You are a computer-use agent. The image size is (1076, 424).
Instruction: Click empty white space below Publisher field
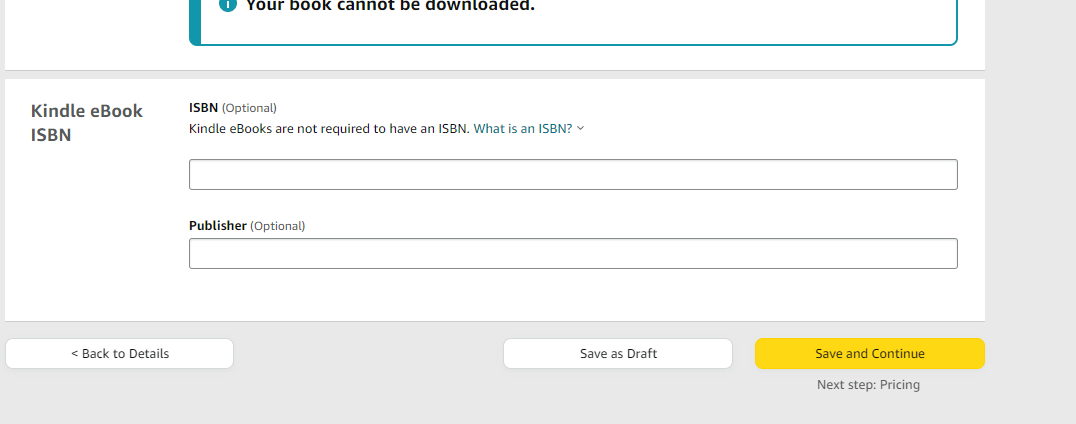click(x=573, y=295)
